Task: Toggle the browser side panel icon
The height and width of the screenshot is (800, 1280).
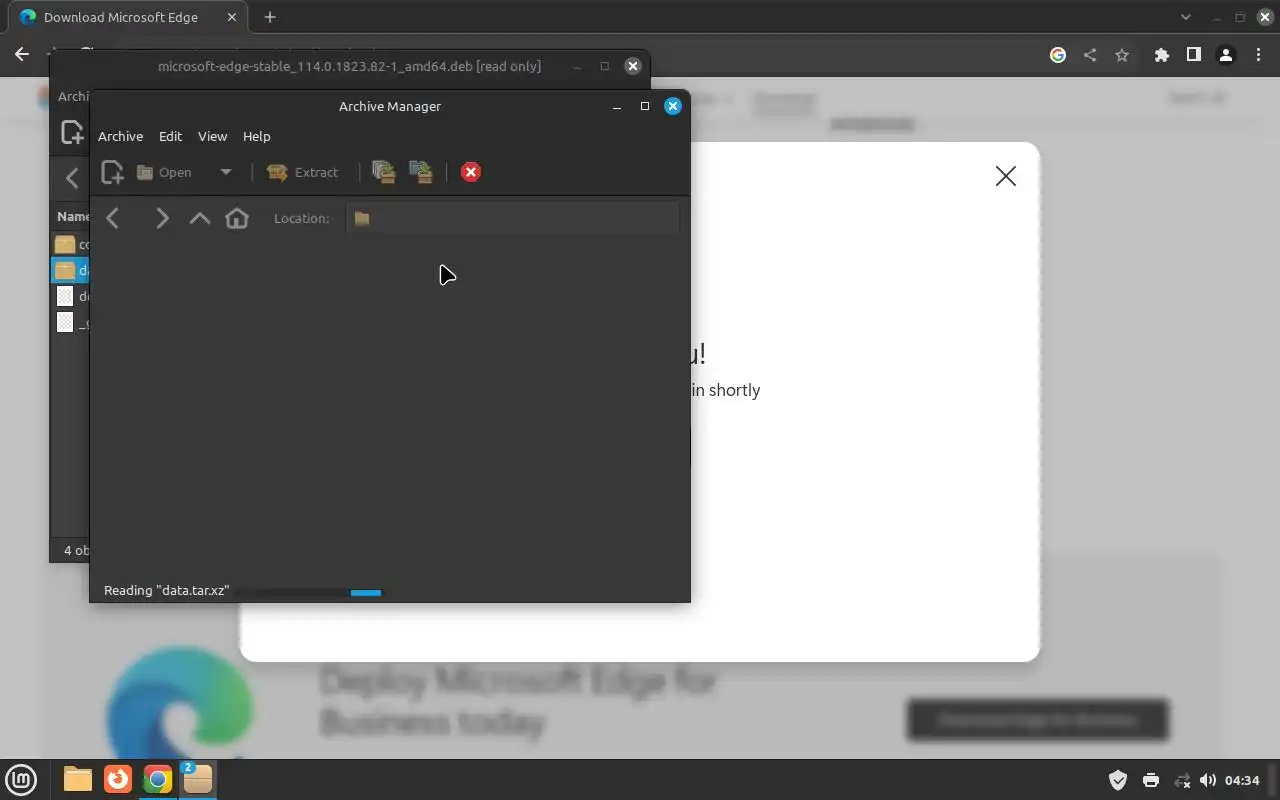Action: [x=1193, y=55]
